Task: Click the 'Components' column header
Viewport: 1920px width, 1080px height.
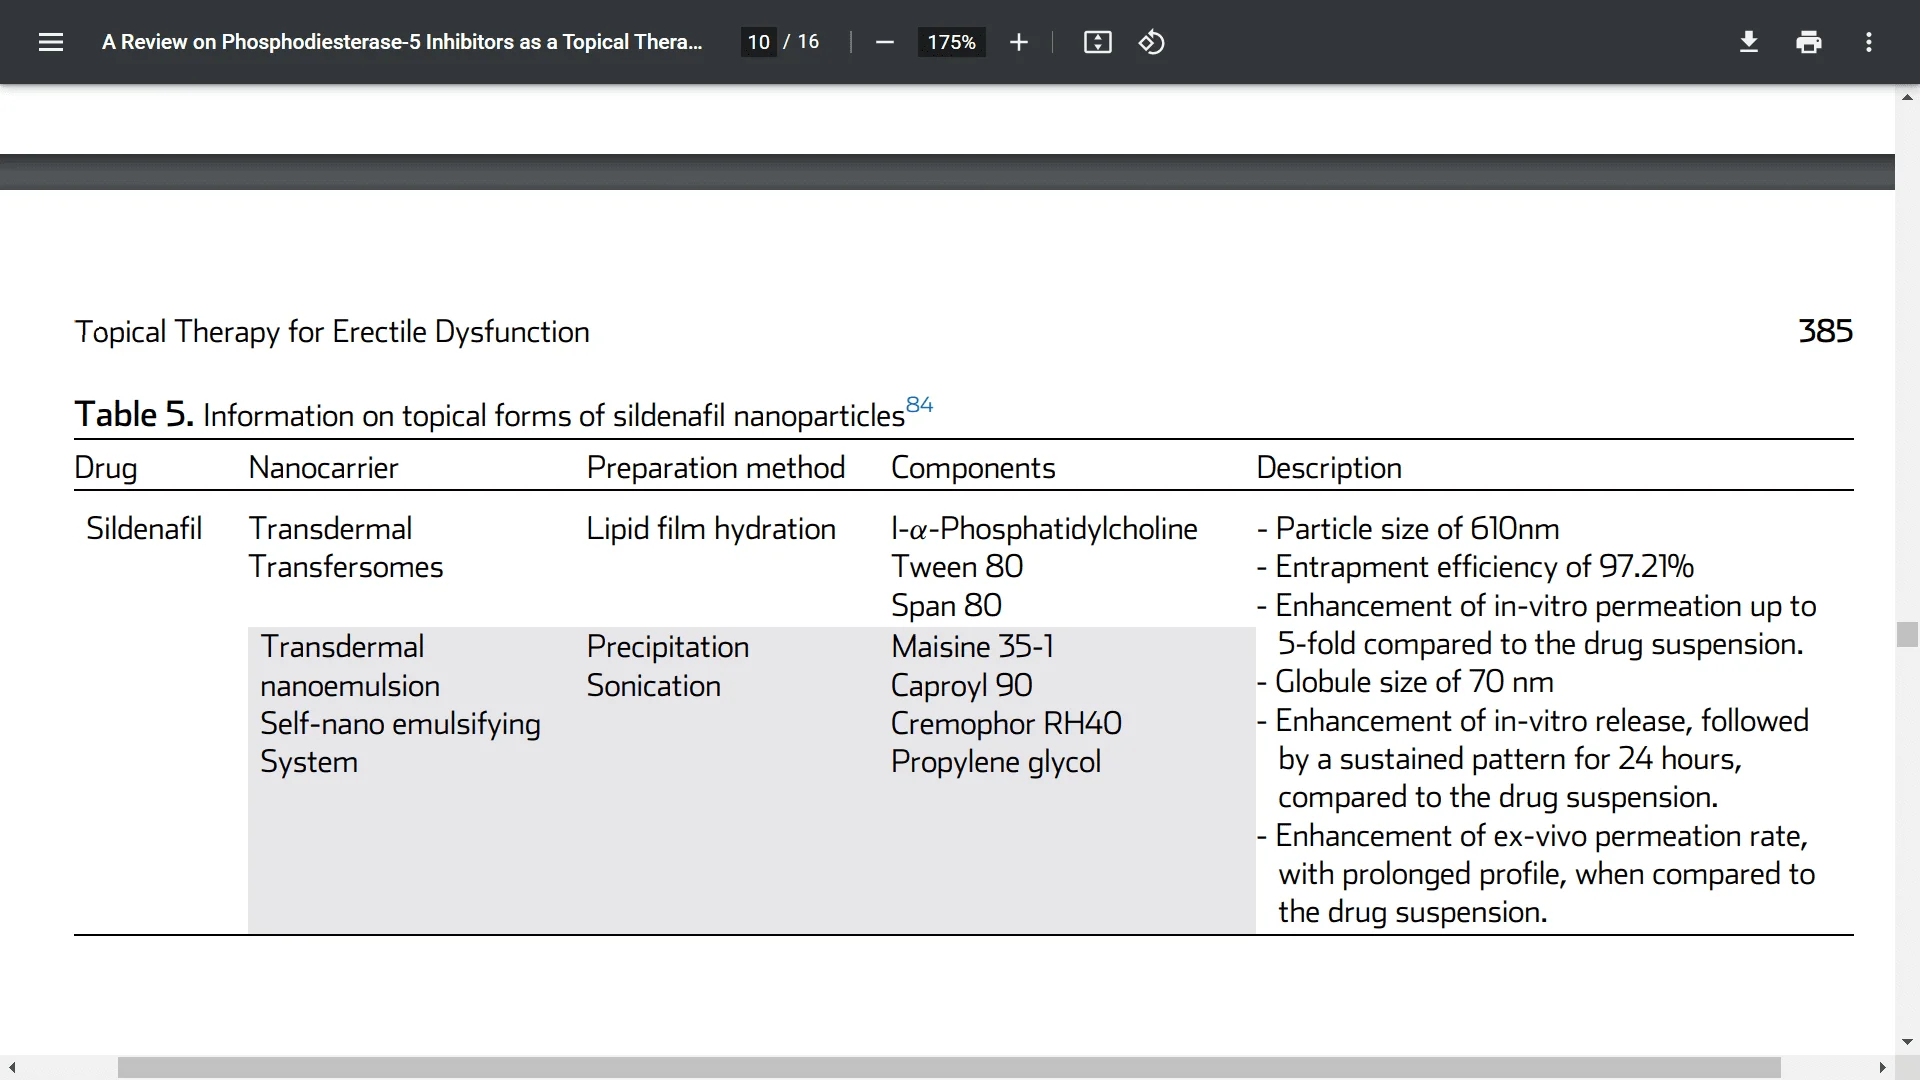Action: tap(973, 467)
